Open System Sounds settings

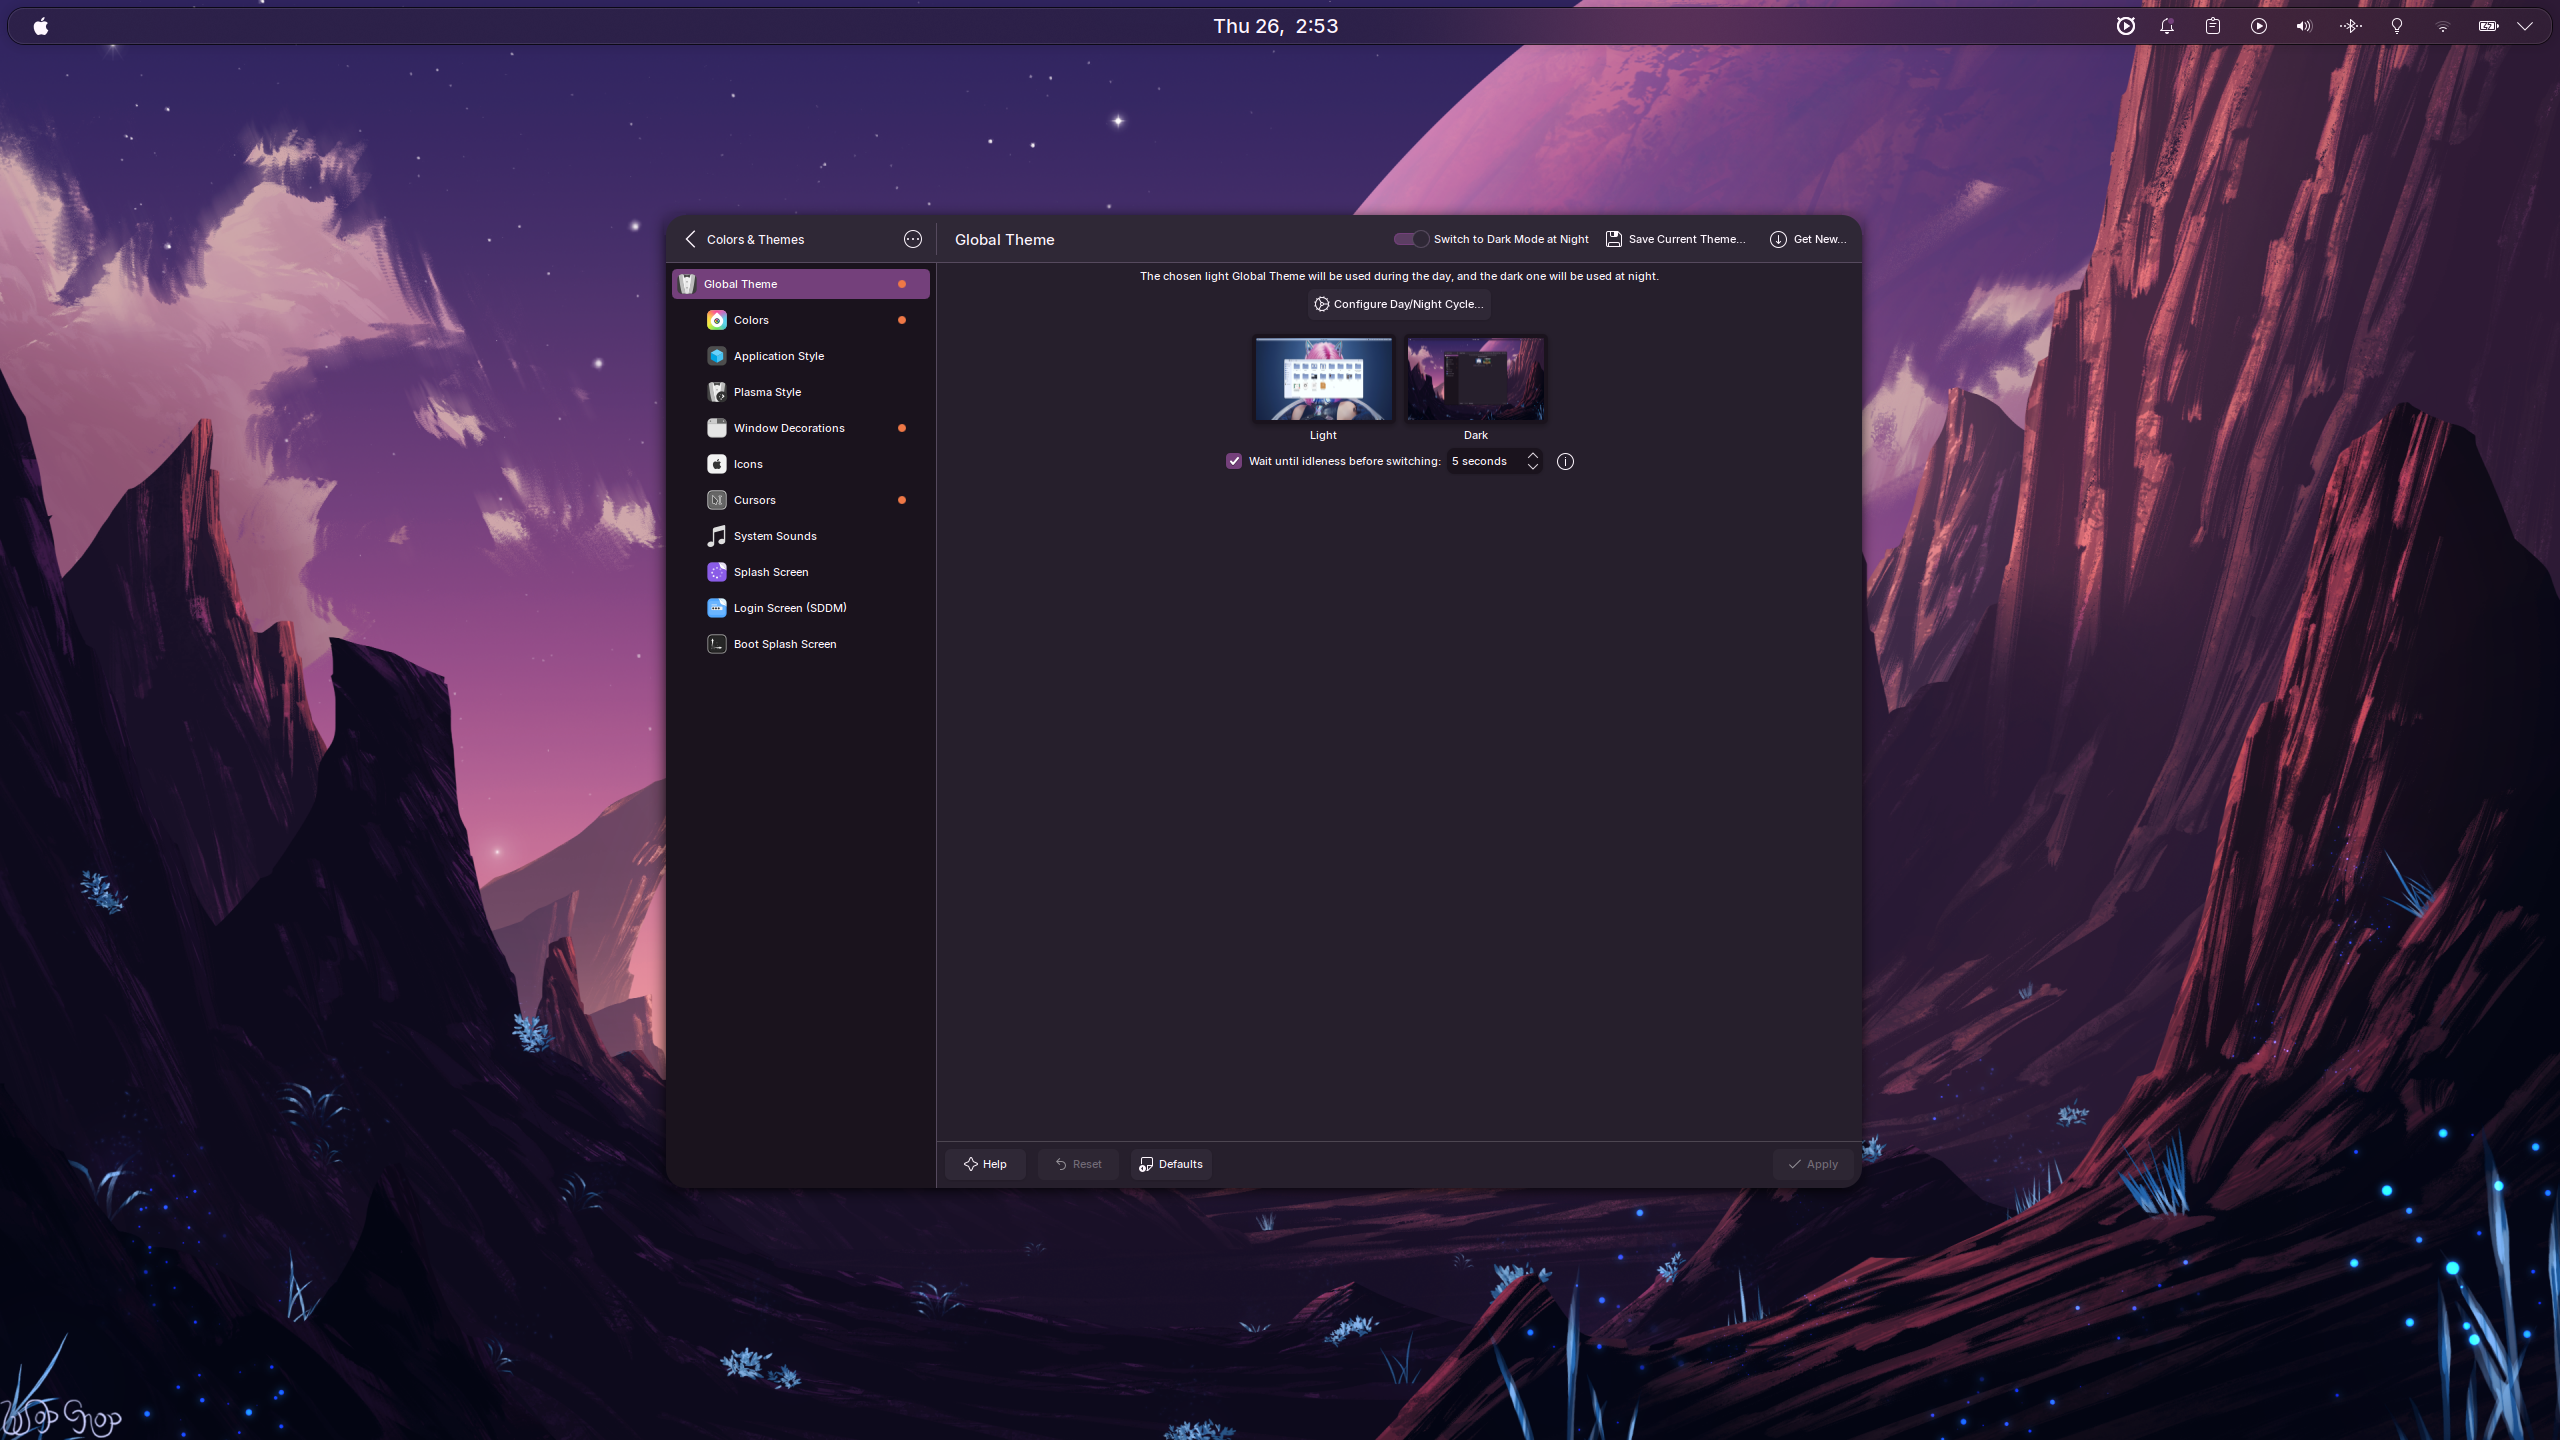pyautogui.click(x=774, y=535)
